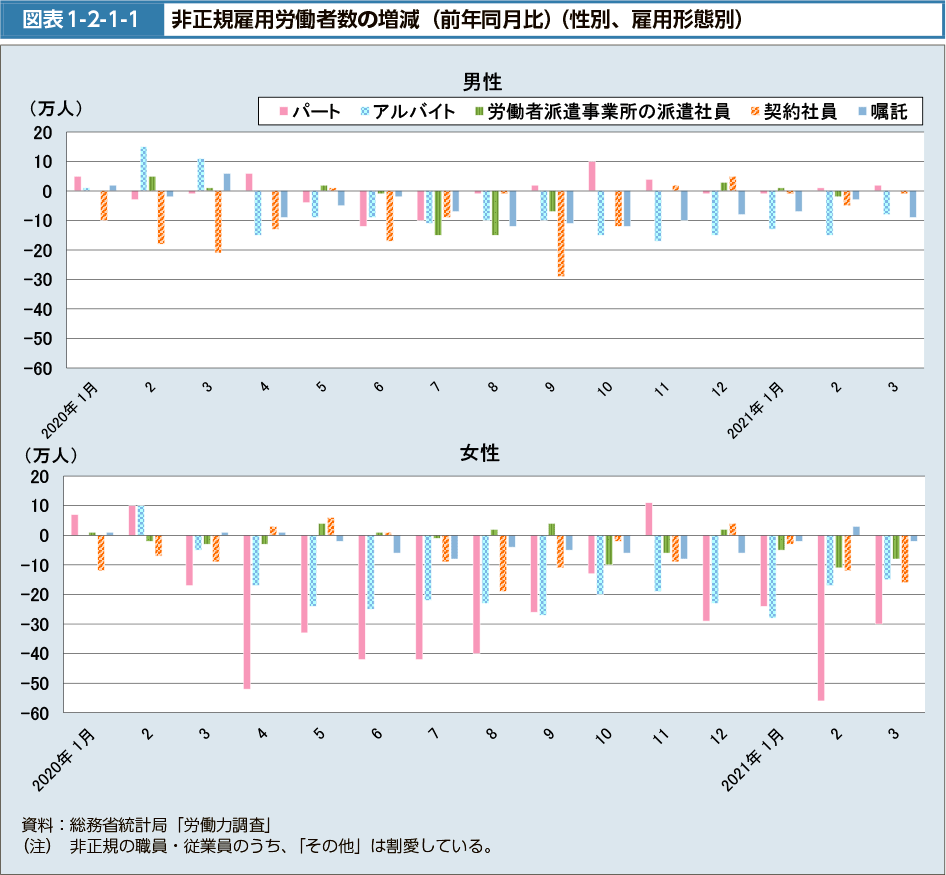The width and height of the screenshot is (946, 875).
Task: Click the pink パート legend swatch
Action: (284, 112)
